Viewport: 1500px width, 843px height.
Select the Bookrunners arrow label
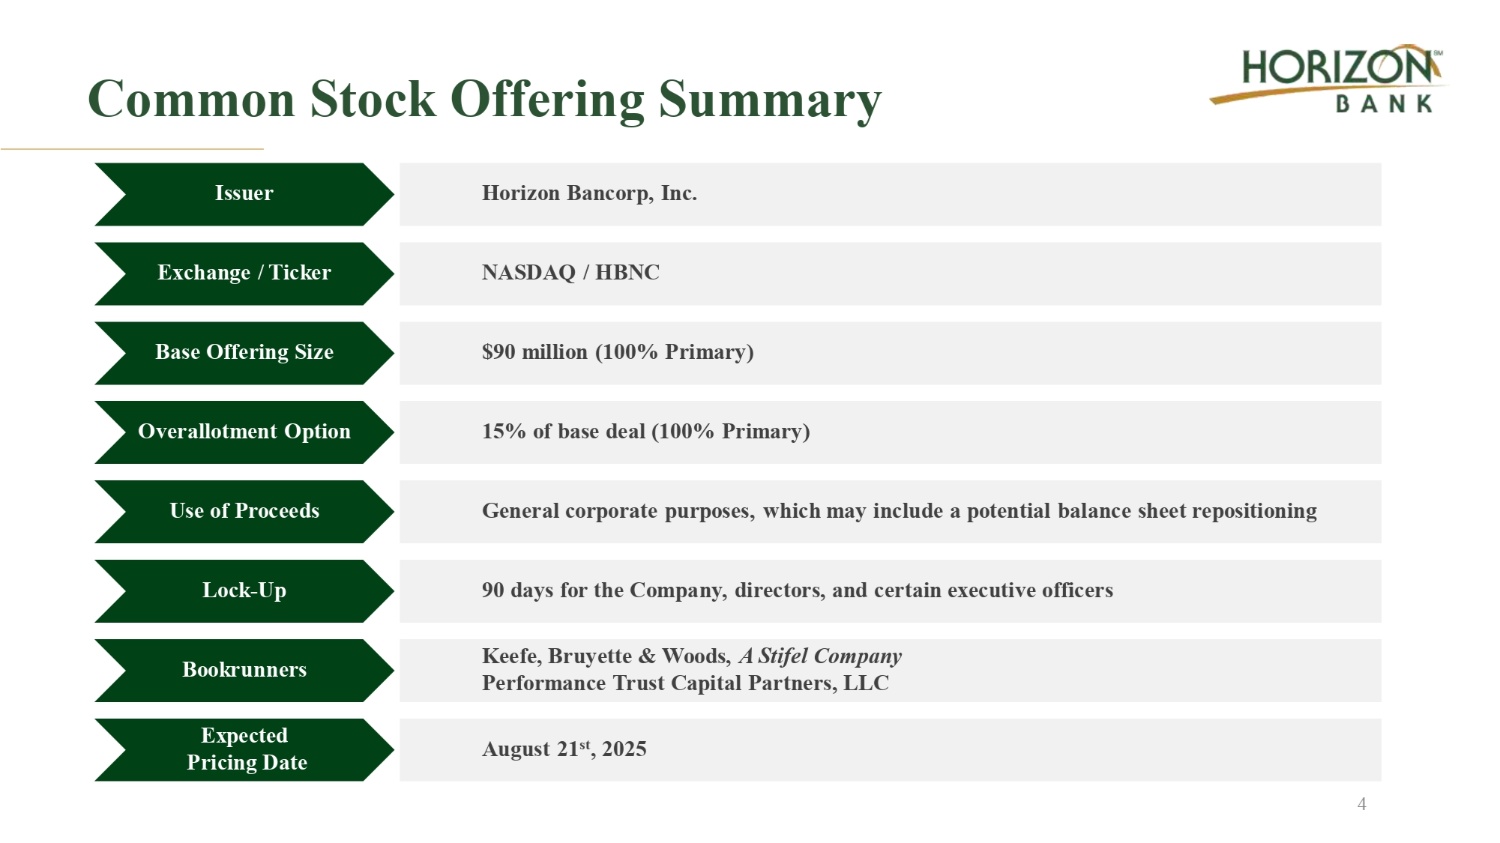click(244, 670)
